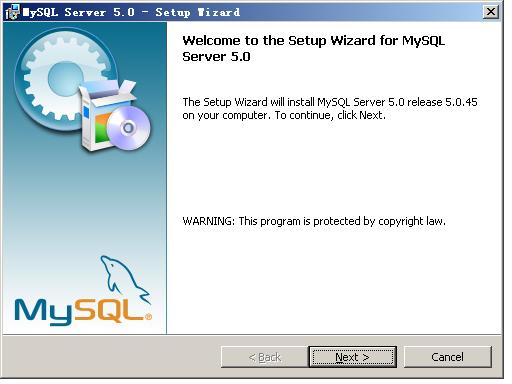Click the 'To continue, click Next' sentence

pyautogui.click(x=330, y=115)
